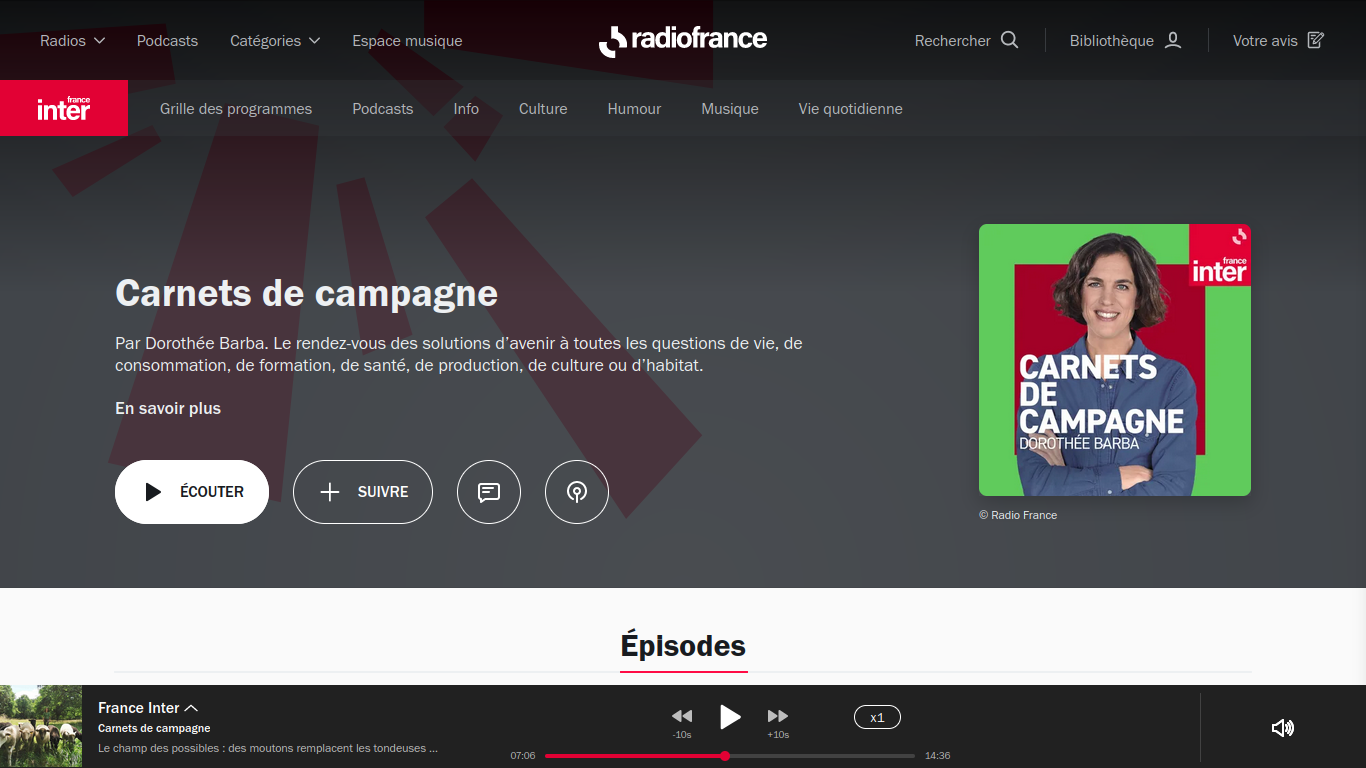Open Bibliothèque user library
Viewport: 1366px width, 768px height.
click(x=1126, y=41)
